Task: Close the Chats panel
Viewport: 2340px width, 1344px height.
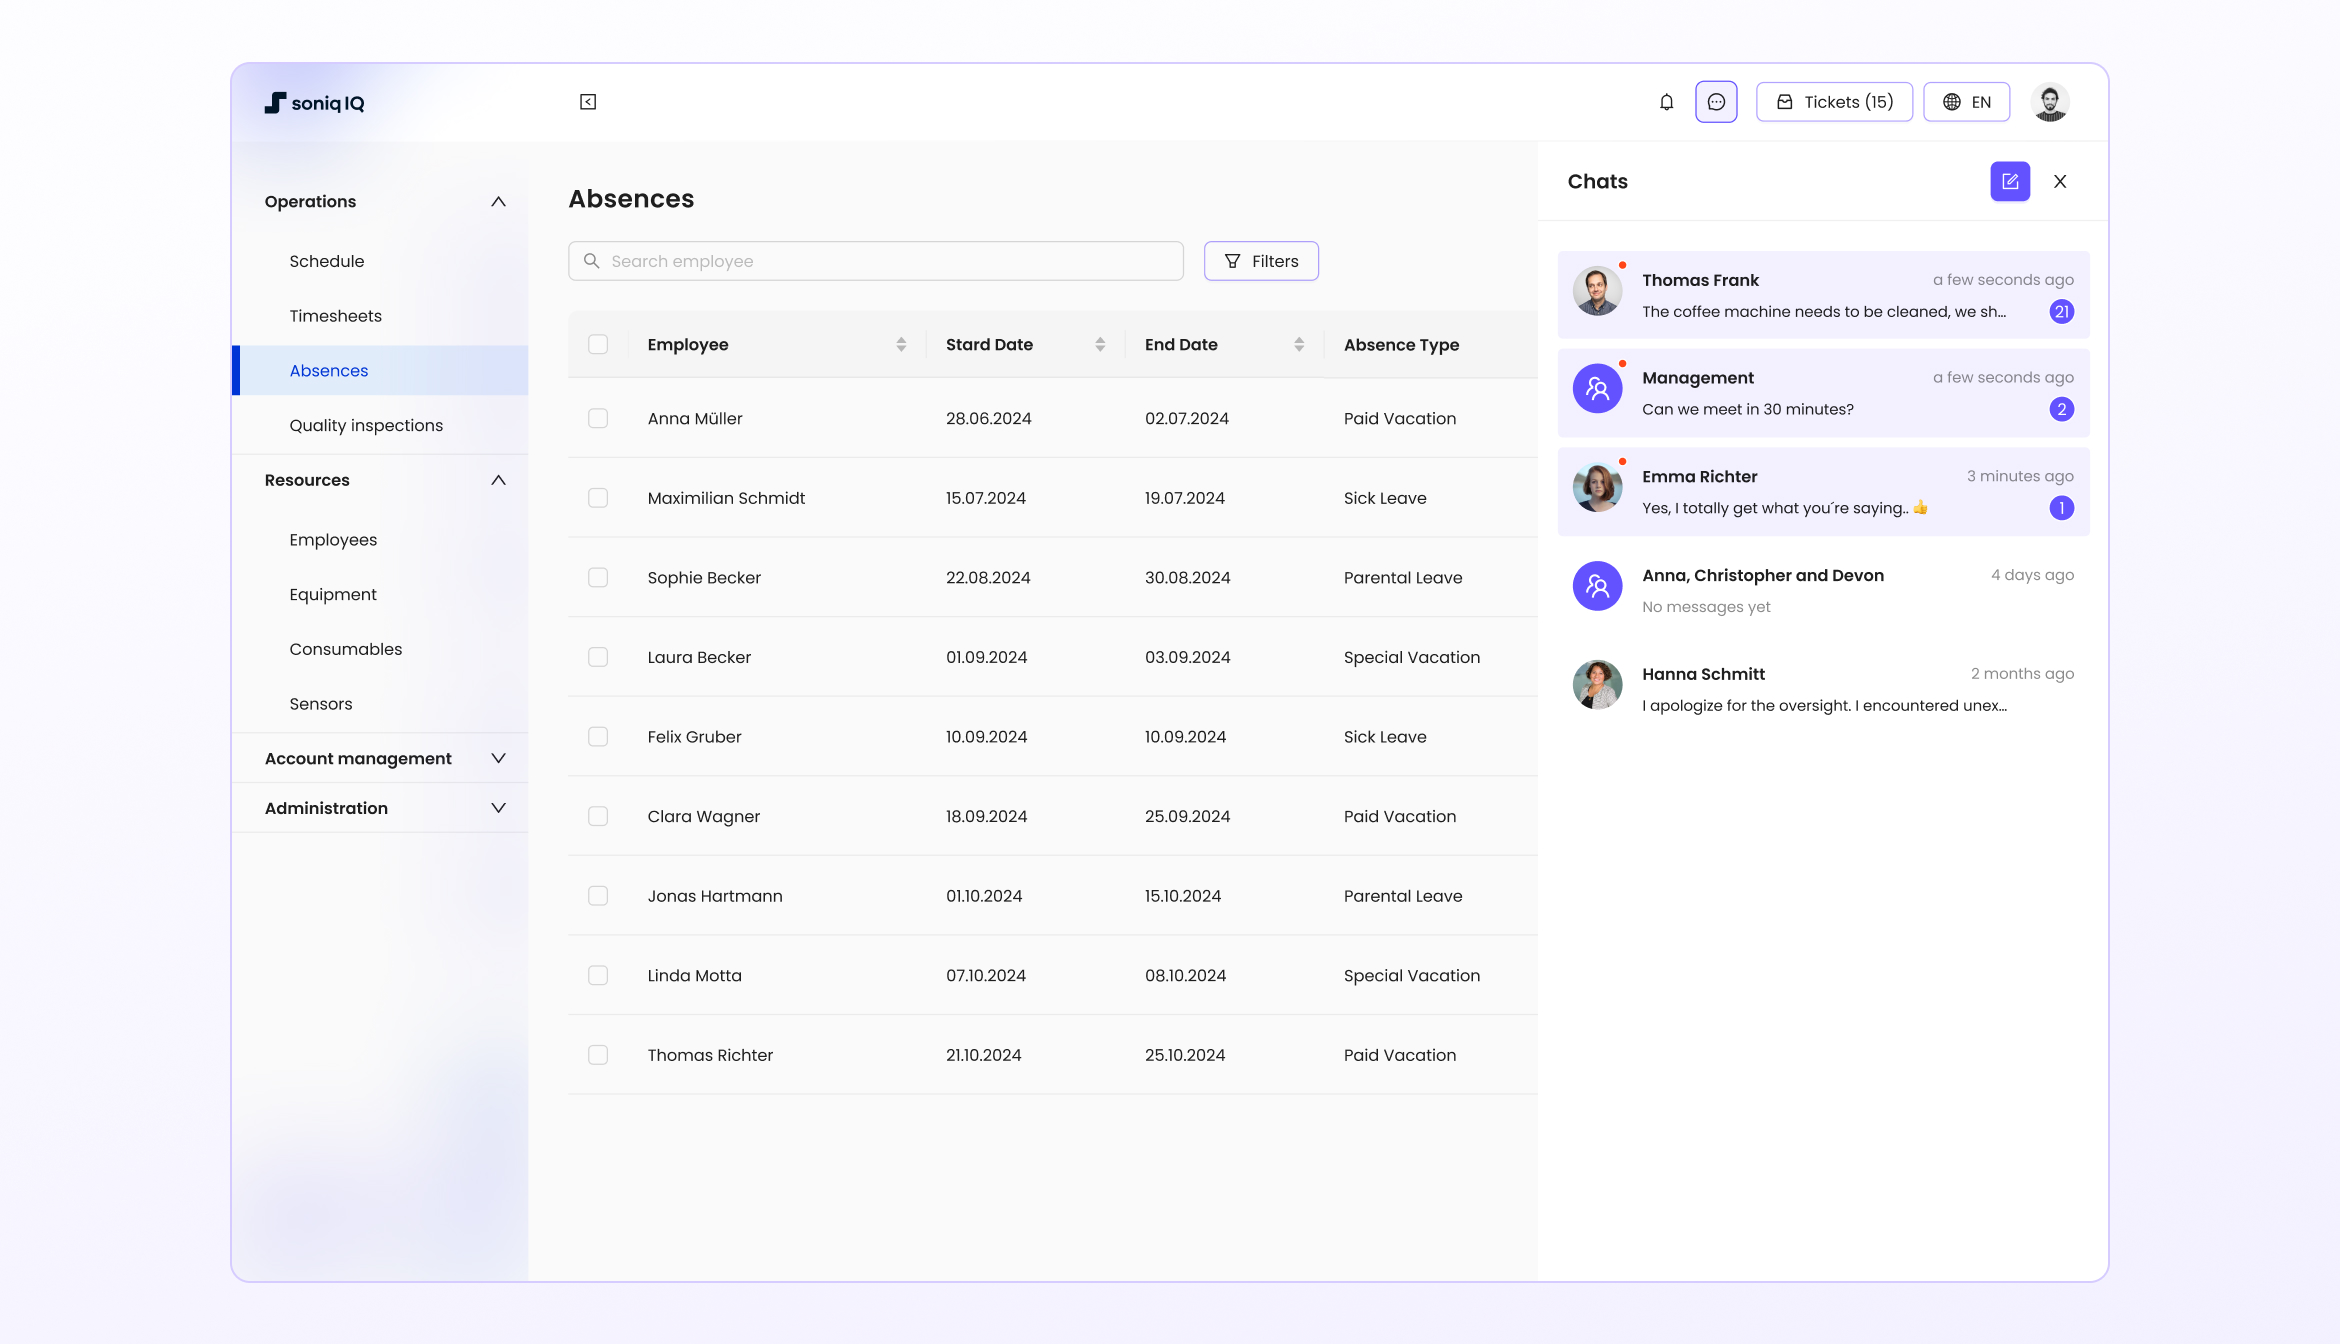Action: tap(2060, 181)
